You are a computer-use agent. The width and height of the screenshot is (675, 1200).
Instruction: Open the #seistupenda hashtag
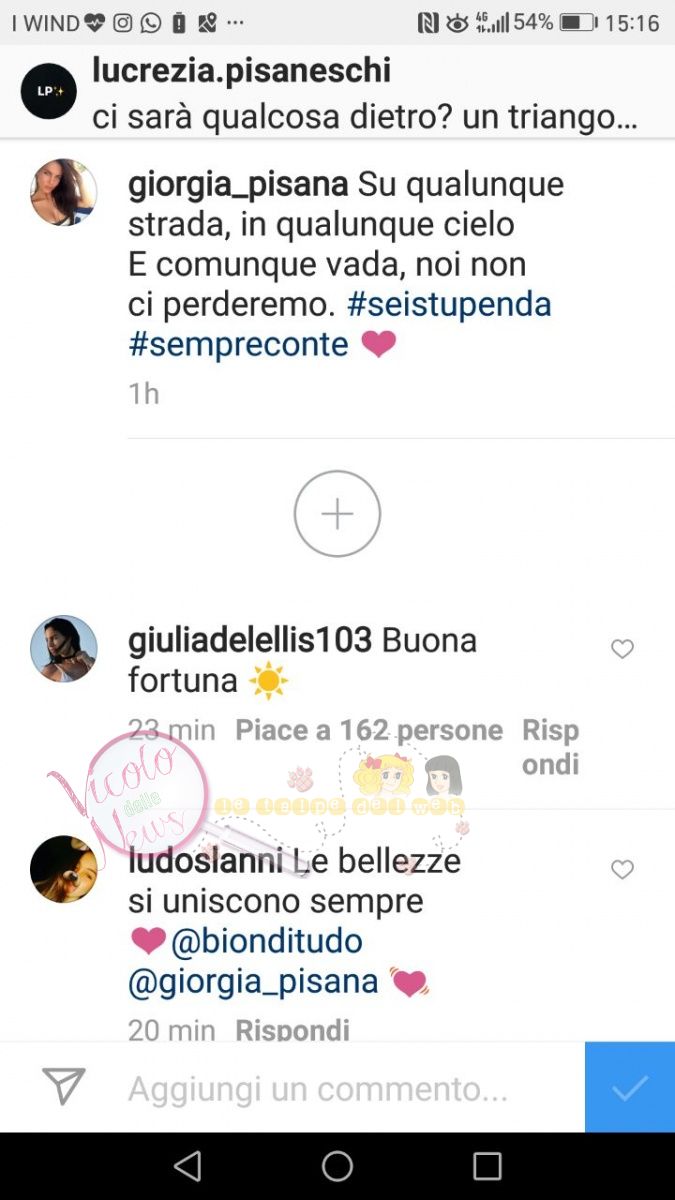pos(449,304)
